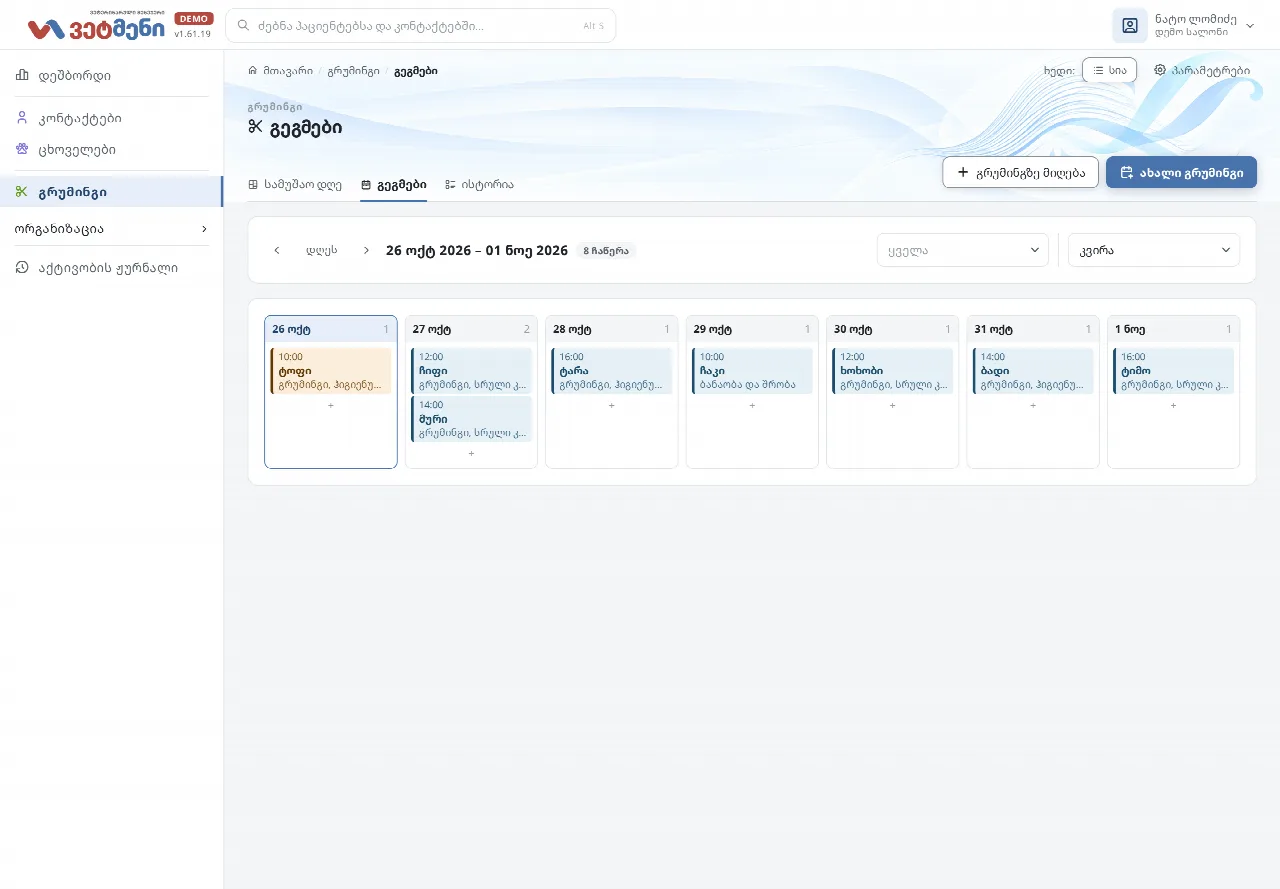Click the პარამეტრები gear icon
The image size is (1280, 889).
(1160, 70)
